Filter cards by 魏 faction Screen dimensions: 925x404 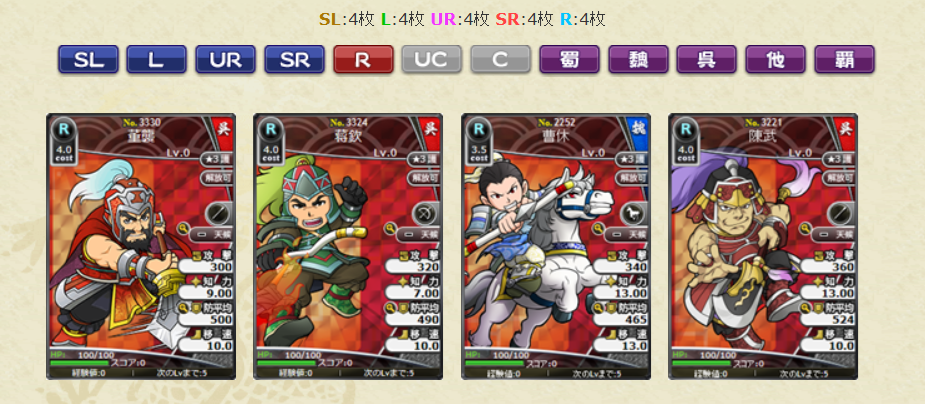638,60
